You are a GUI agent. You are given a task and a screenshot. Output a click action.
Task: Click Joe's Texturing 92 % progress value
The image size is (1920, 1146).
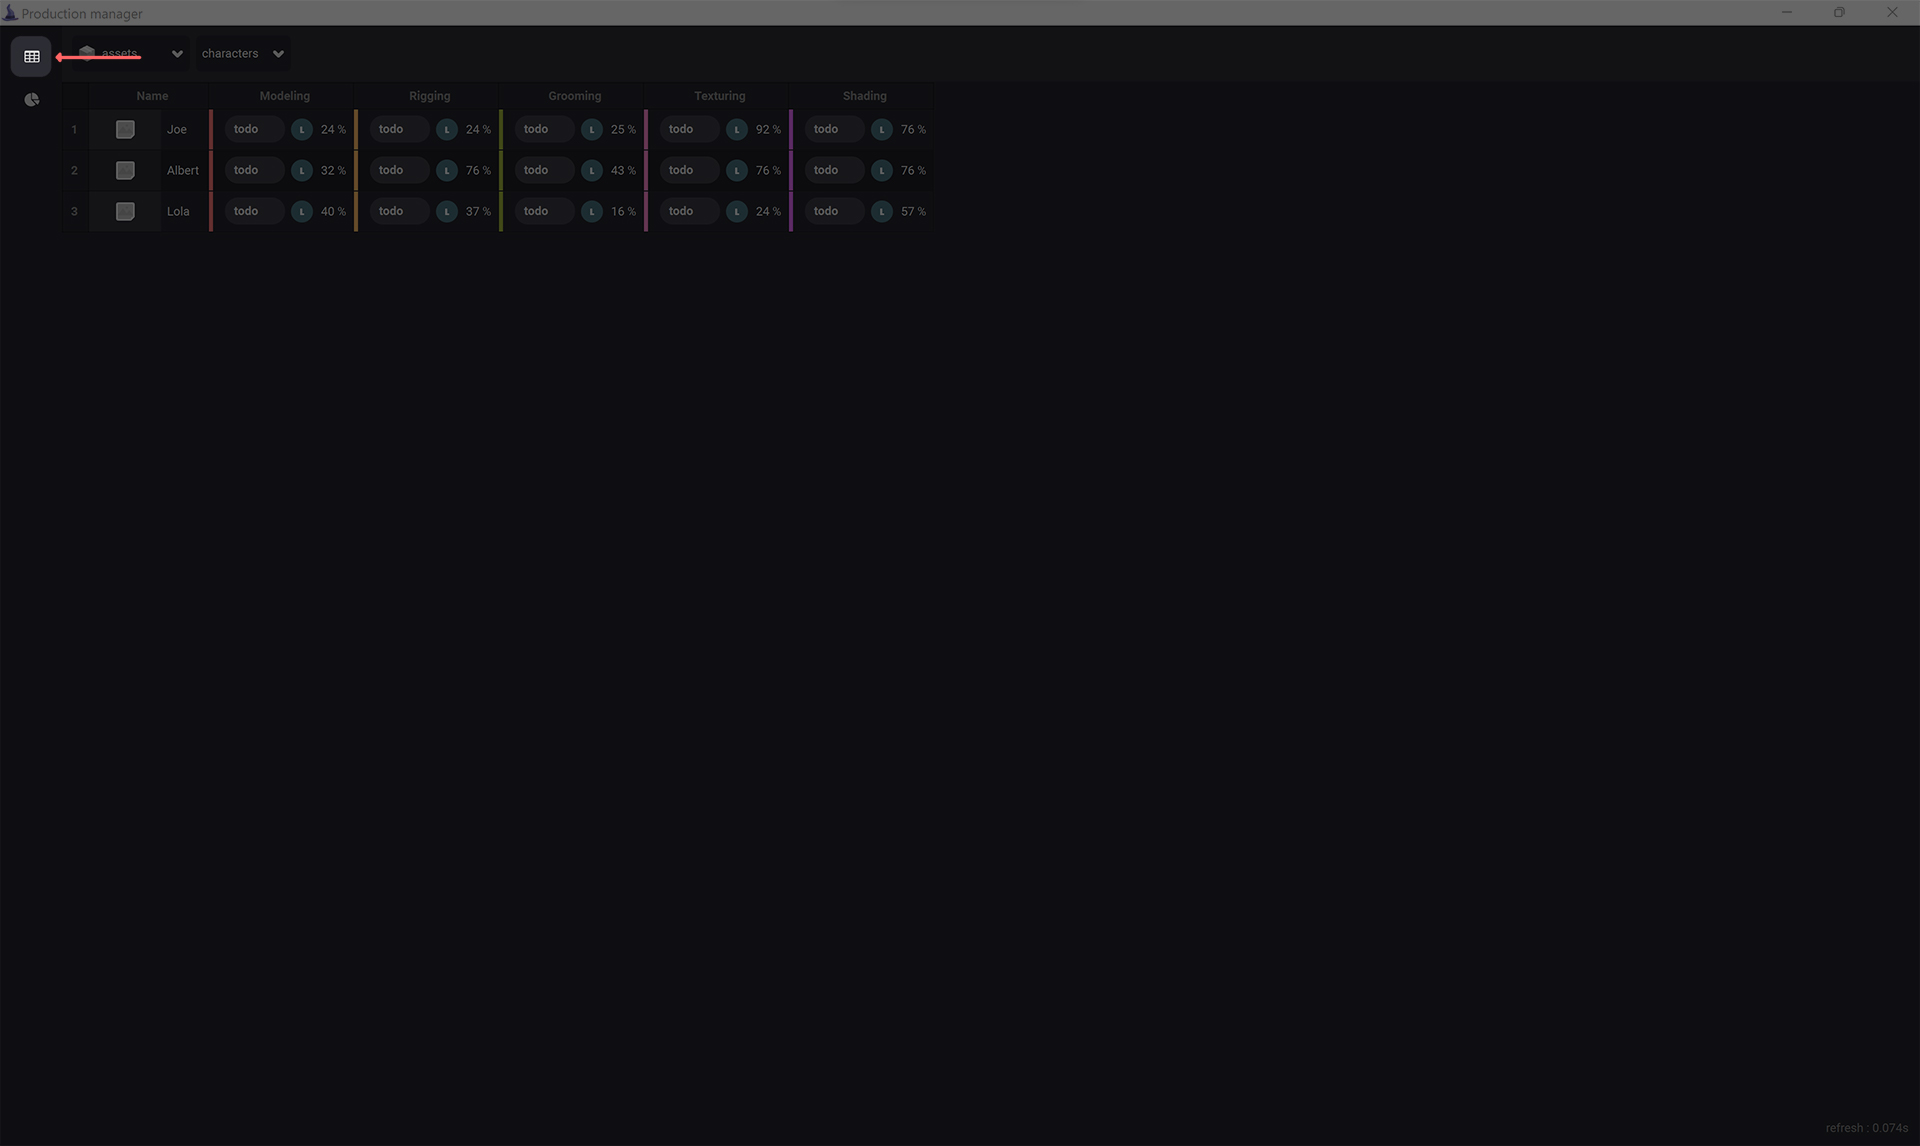pos(768,130)
